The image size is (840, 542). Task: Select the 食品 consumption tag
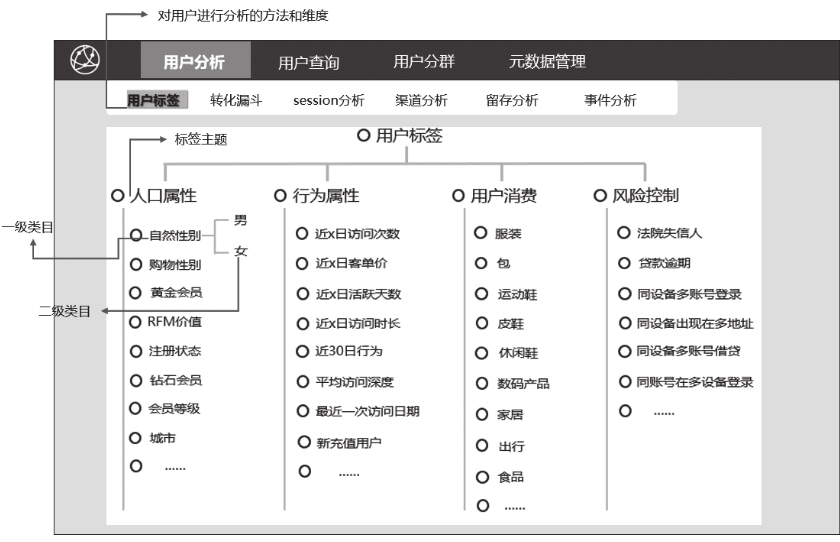pyautogui.click(x=500, y=477)
